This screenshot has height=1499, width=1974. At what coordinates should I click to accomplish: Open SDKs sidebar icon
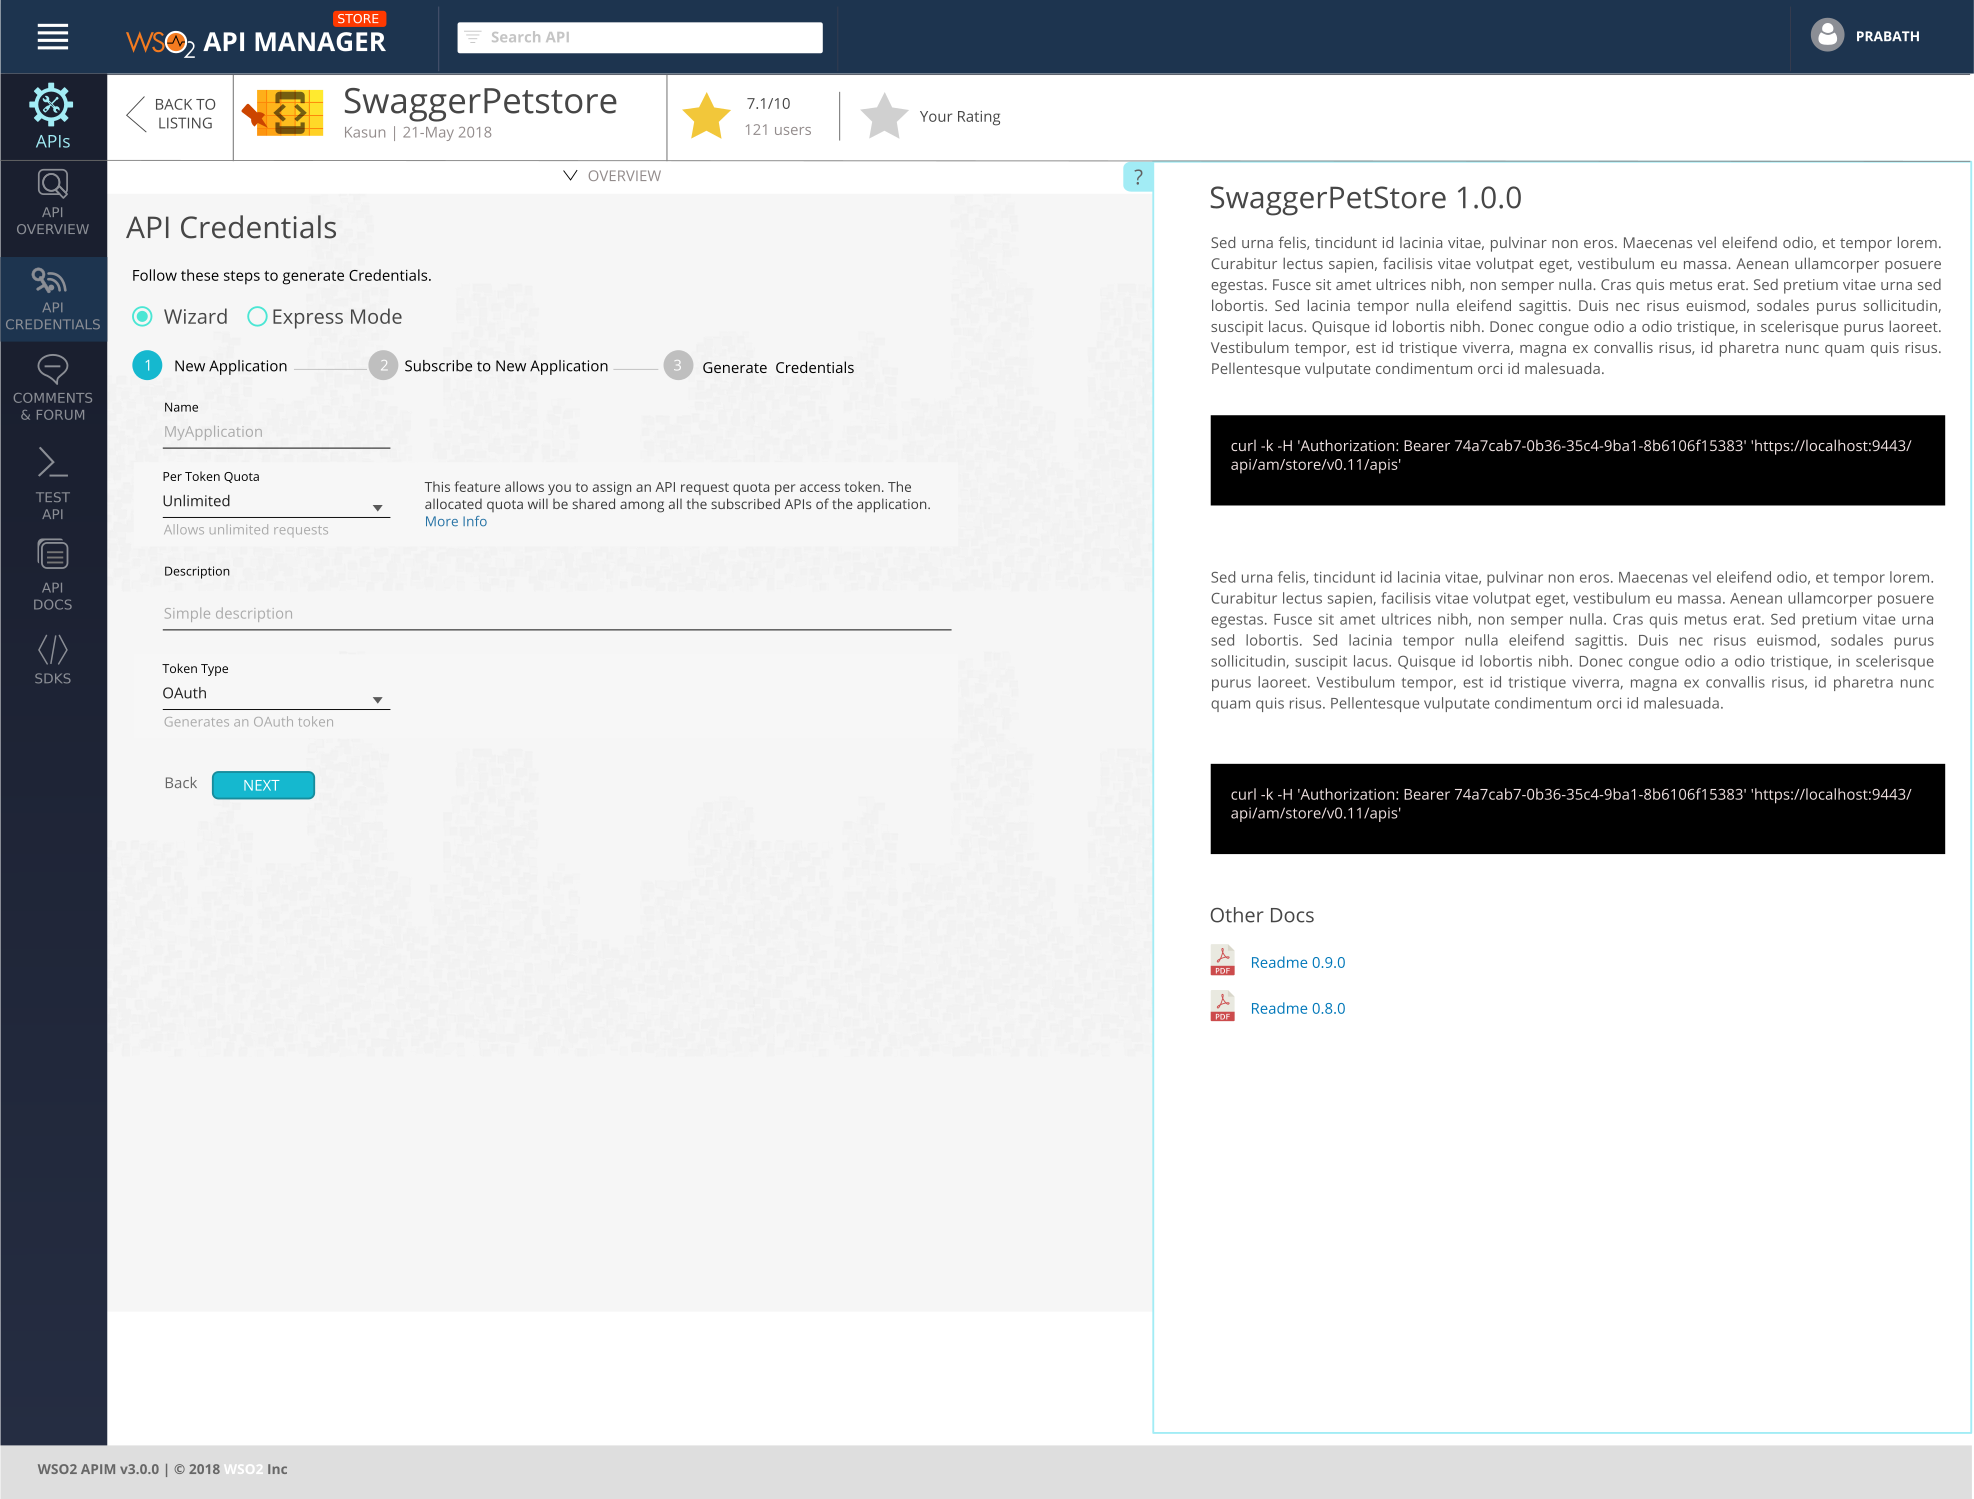pyautogui.click(x=52, y=650)
